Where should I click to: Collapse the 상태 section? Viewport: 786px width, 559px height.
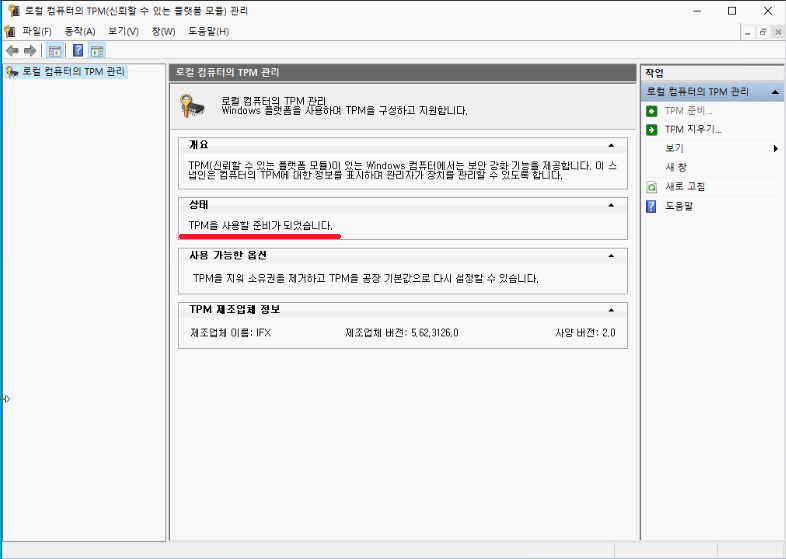coord(611,205)
